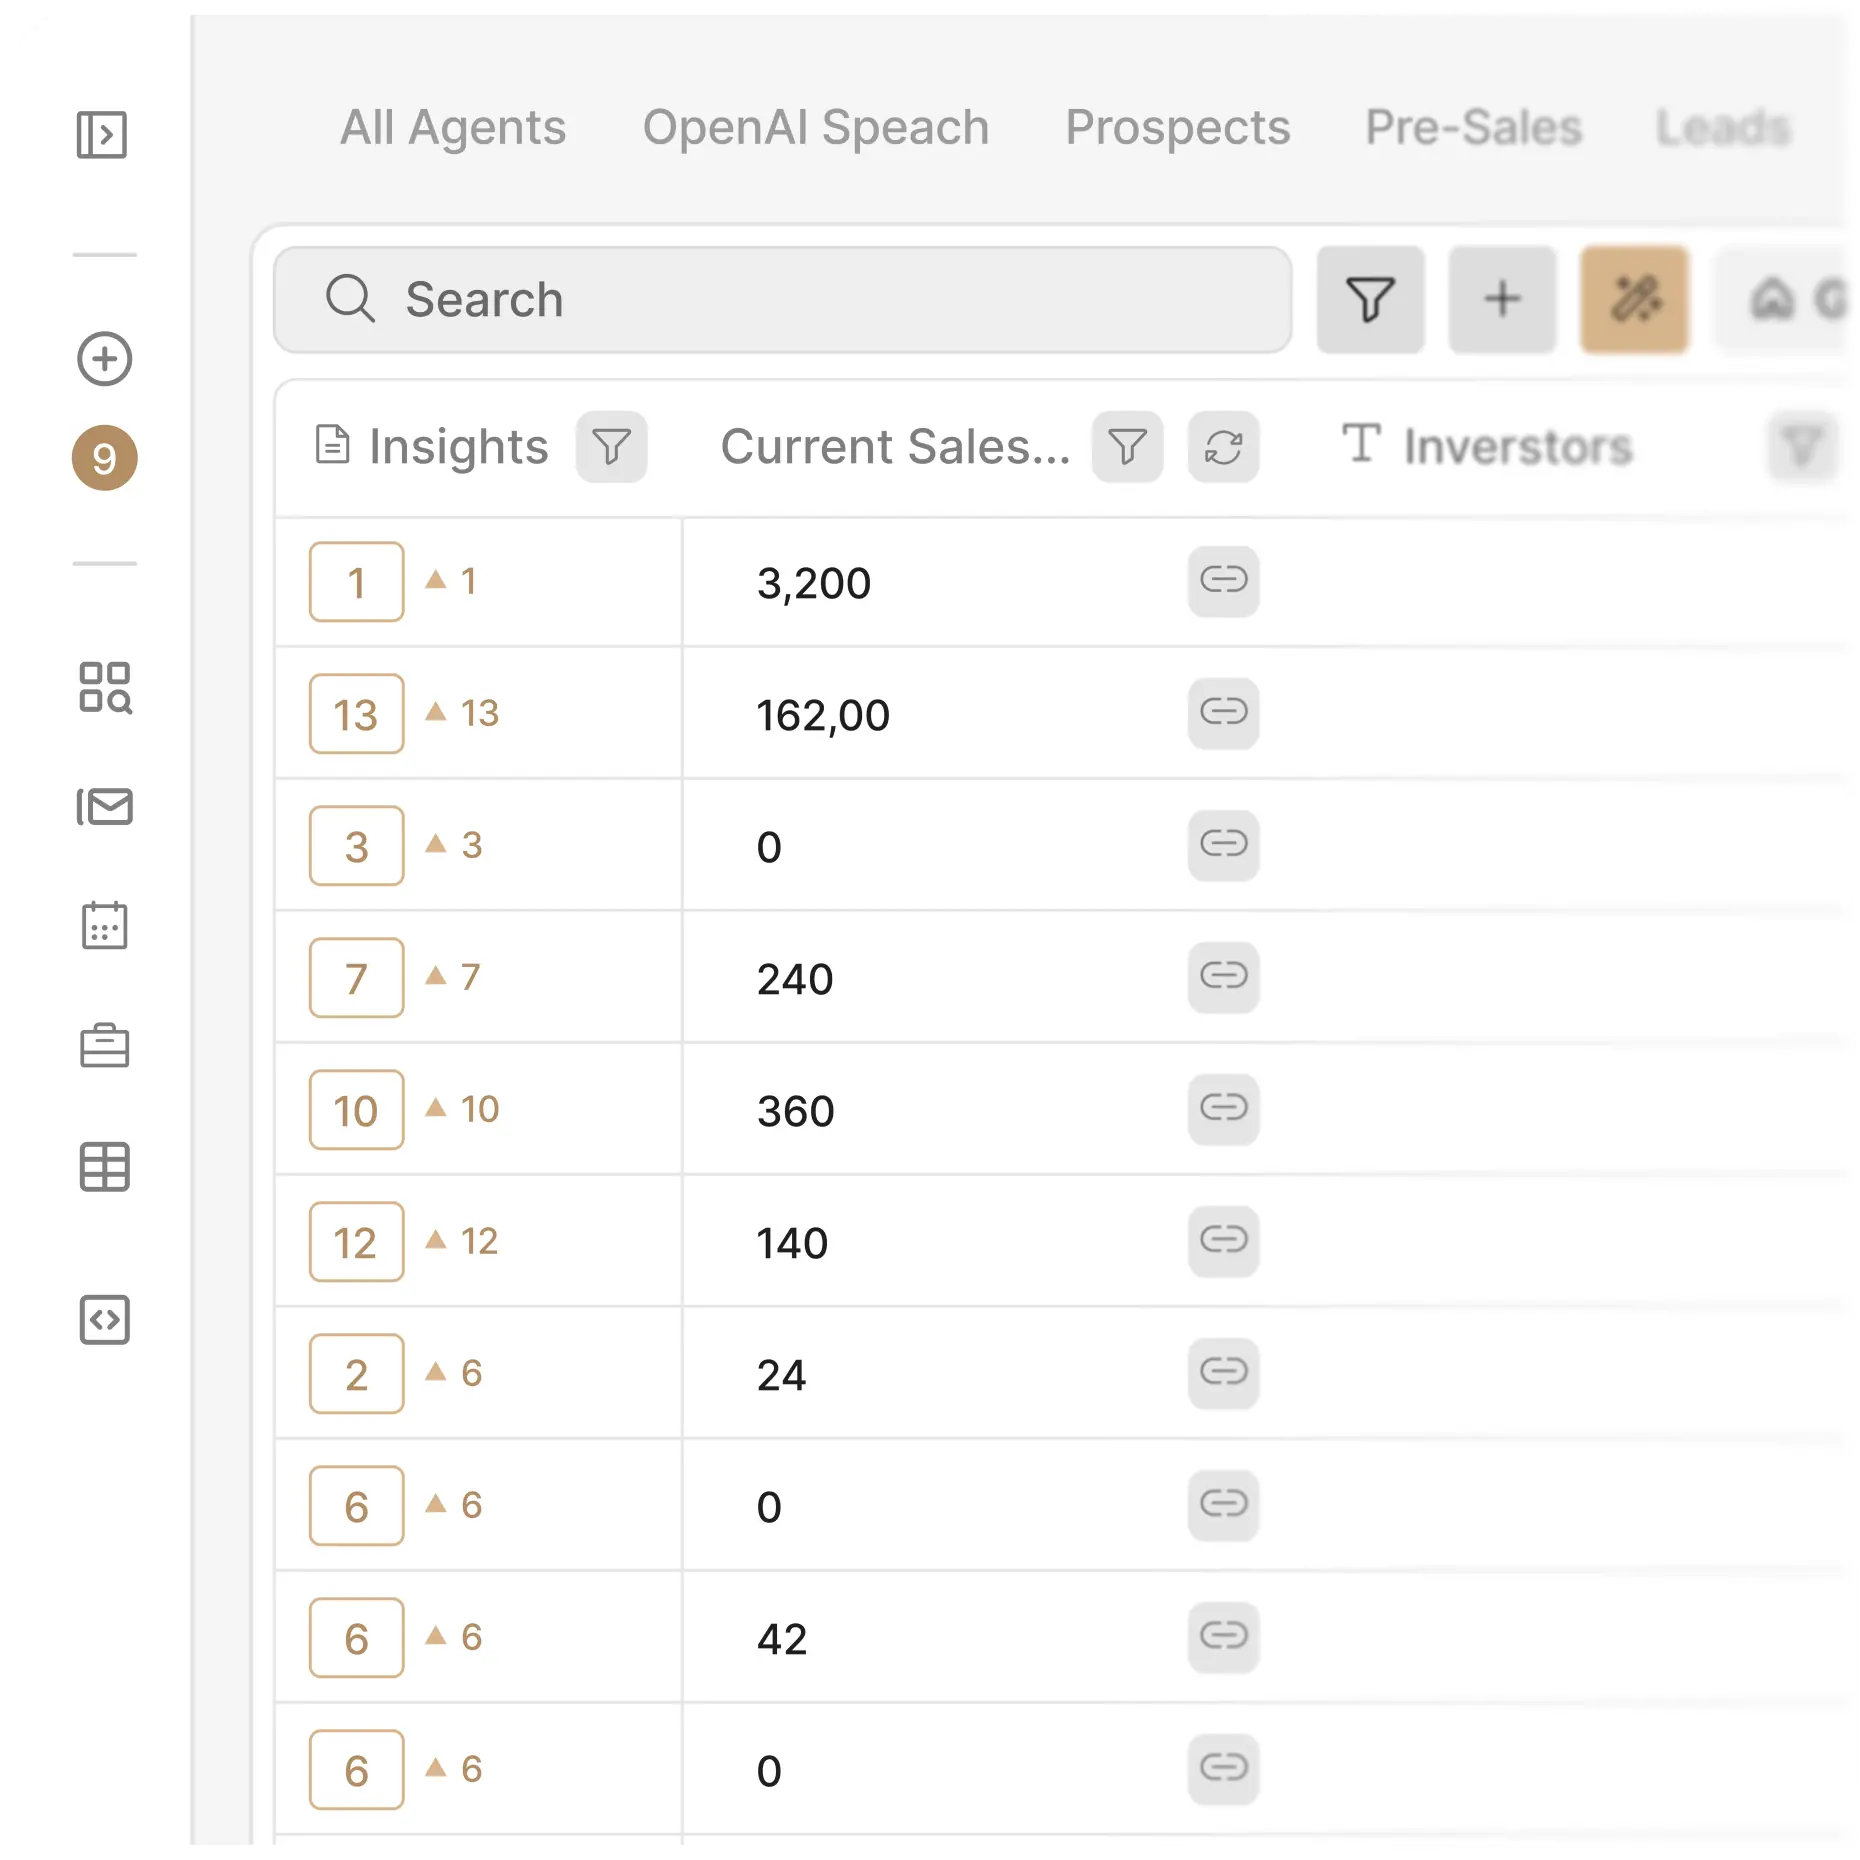1860x1860 pixels.
Task: Open the Insights column filter
Action: tap(611, 447)
